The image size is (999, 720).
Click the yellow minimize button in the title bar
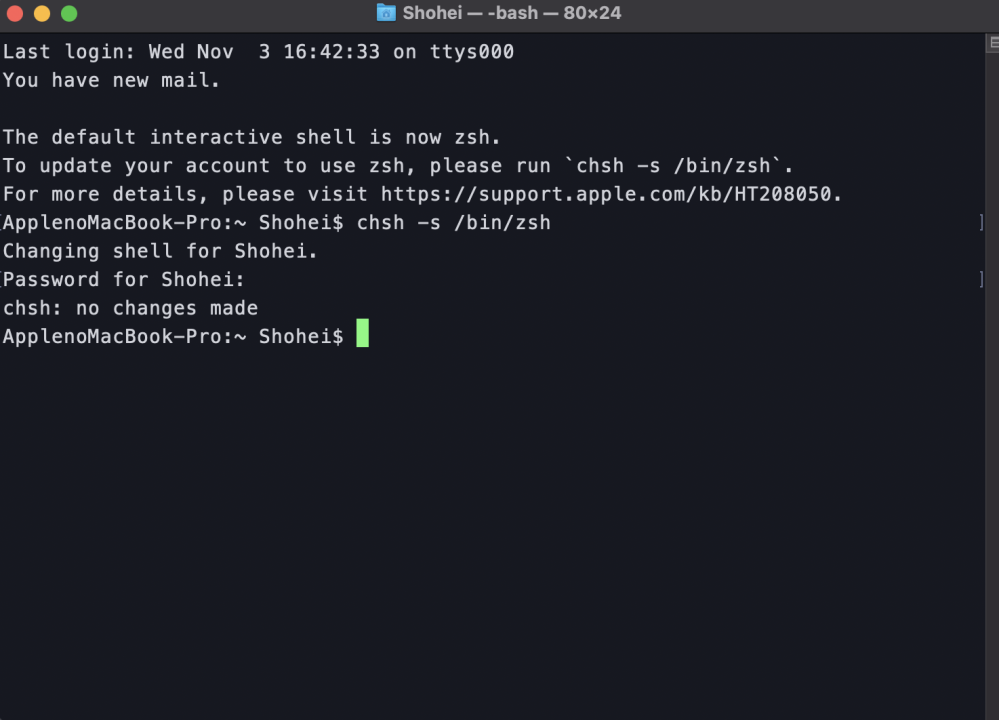40,13
